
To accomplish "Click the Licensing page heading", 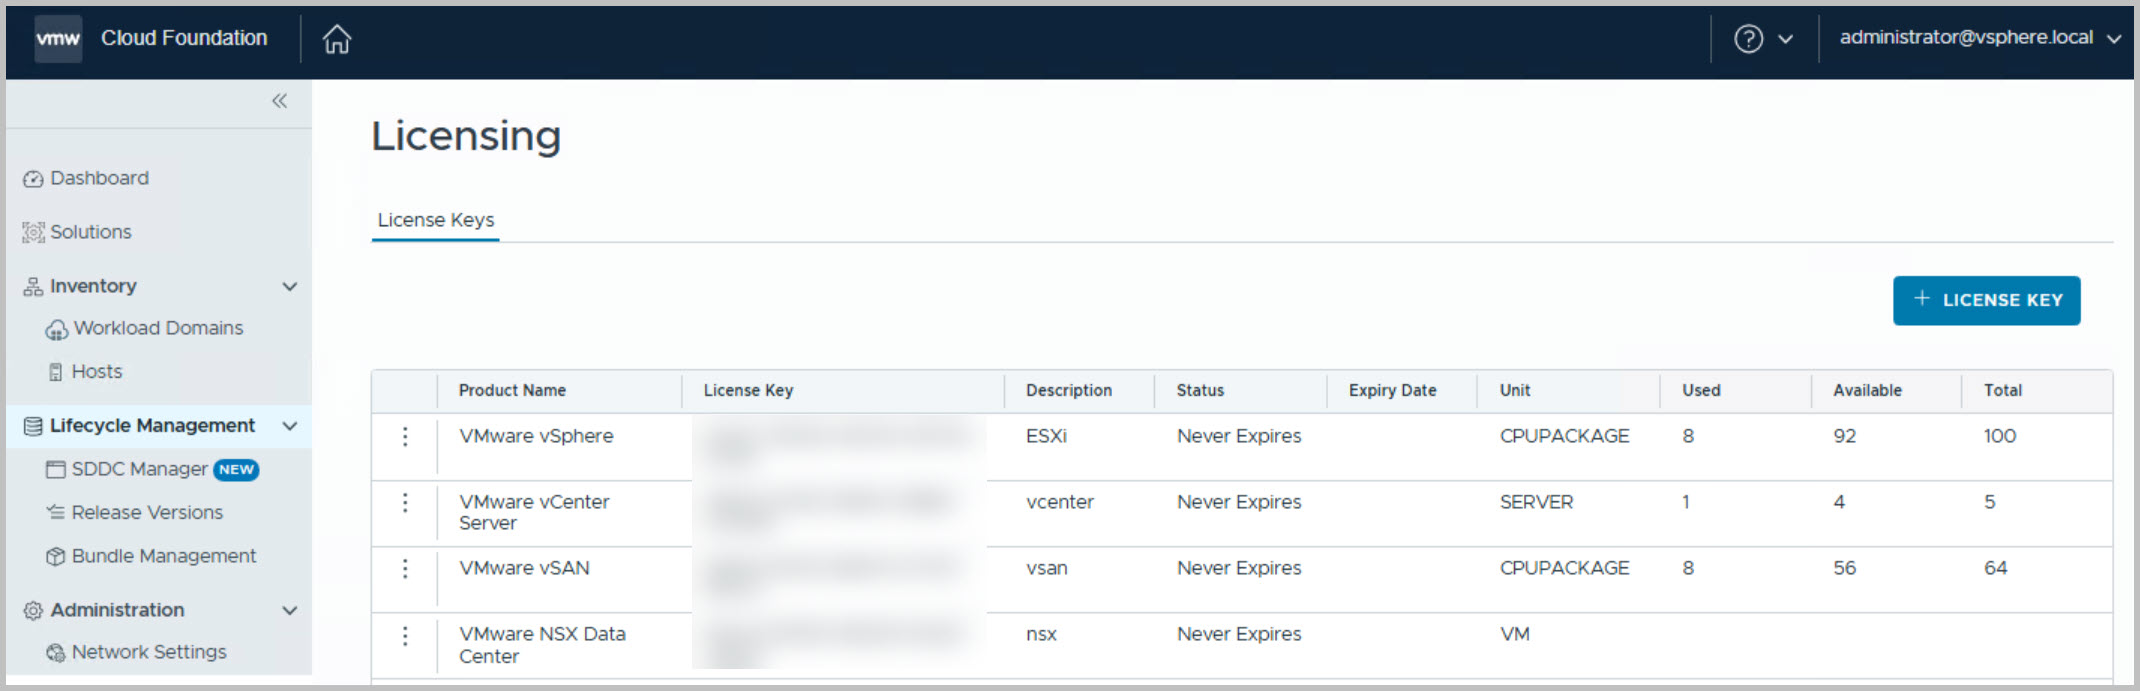I will click(466, 136).
